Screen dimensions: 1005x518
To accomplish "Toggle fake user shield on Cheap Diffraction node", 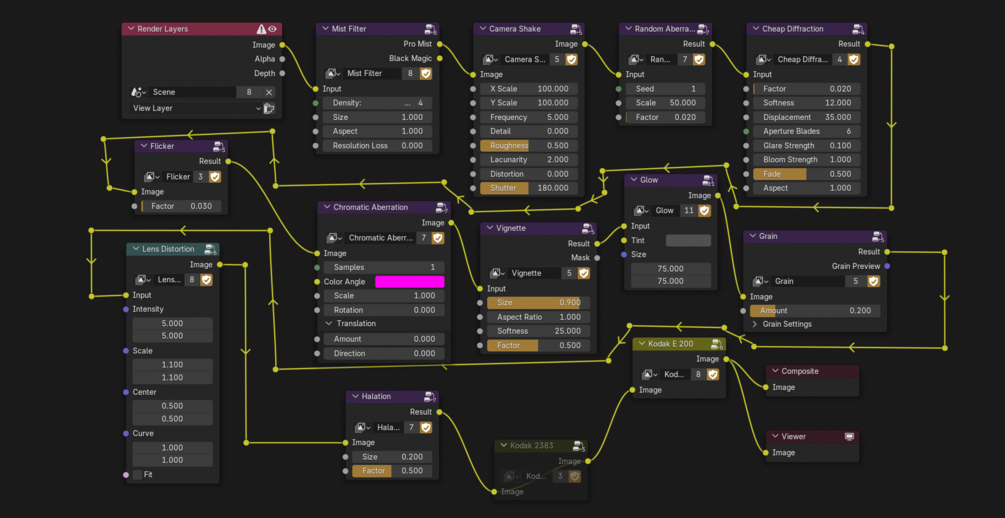I will (x=854, y=59).
